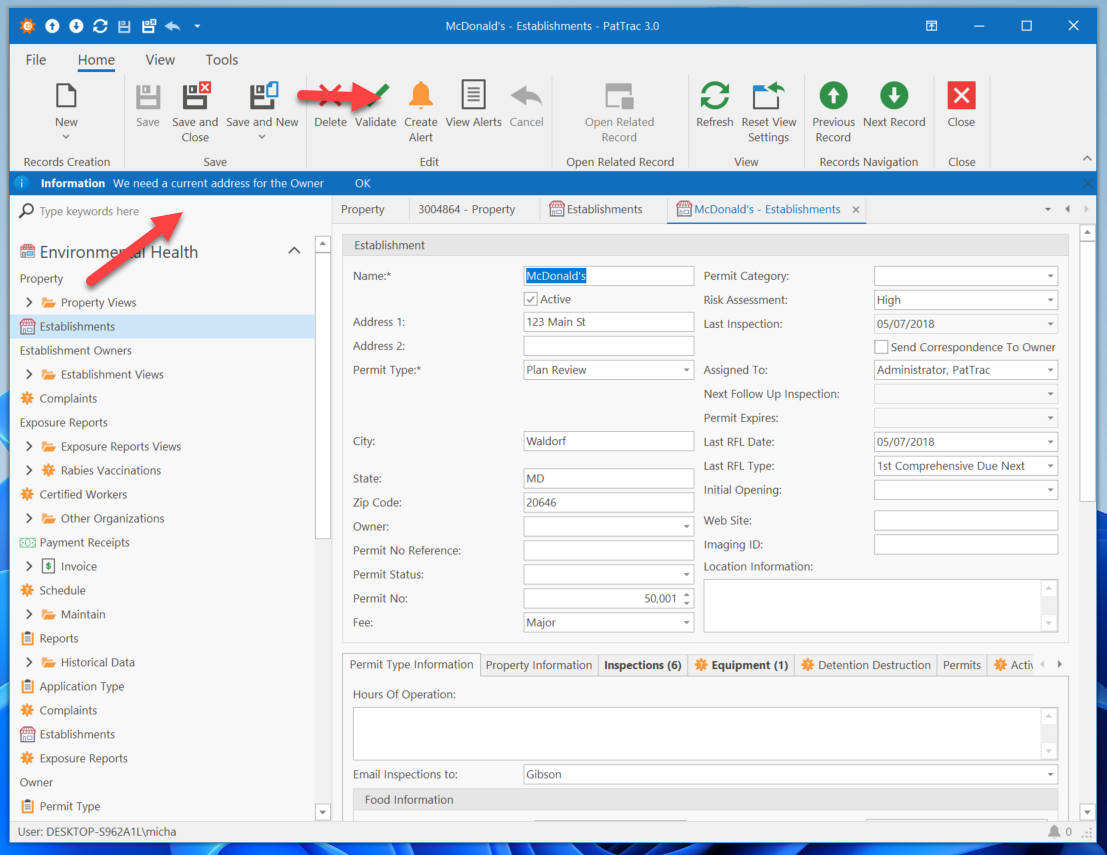Viewport: 1107px width, 855px height.
Task: Click the notification bell in the status bar
Action: click(1054, 832)
